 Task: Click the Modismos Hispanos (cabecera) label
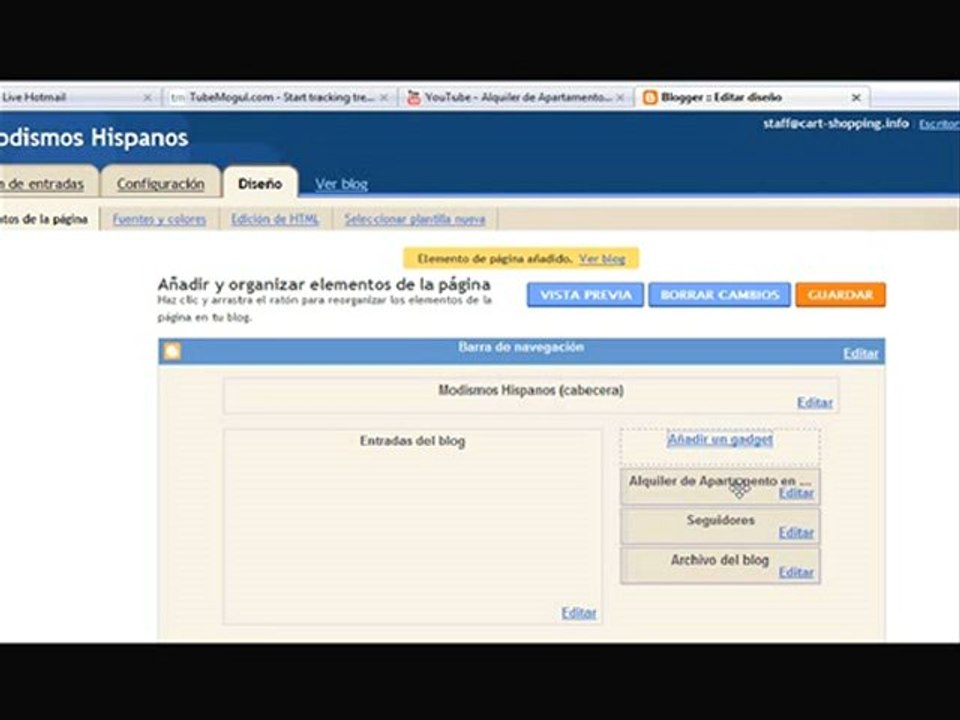[x=531, y=390]
